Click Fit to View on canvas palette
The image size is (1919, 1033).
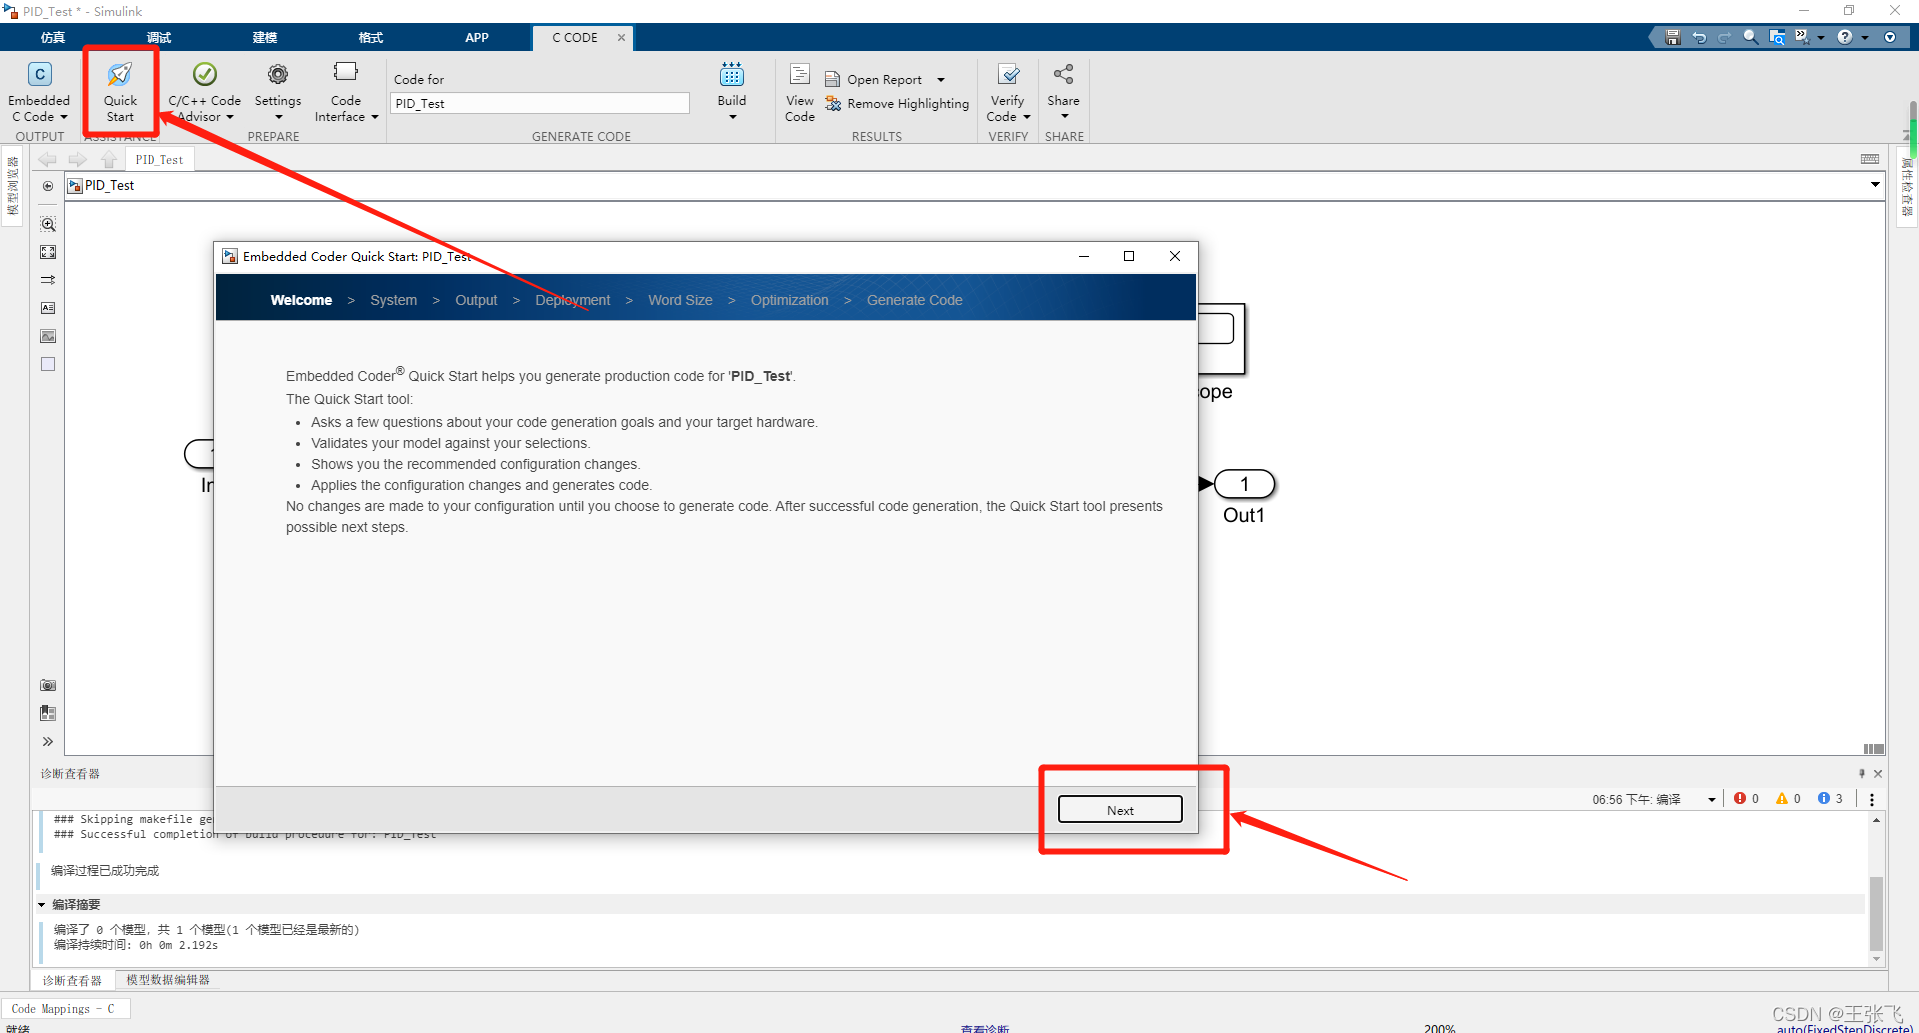[x=48, y=252]
